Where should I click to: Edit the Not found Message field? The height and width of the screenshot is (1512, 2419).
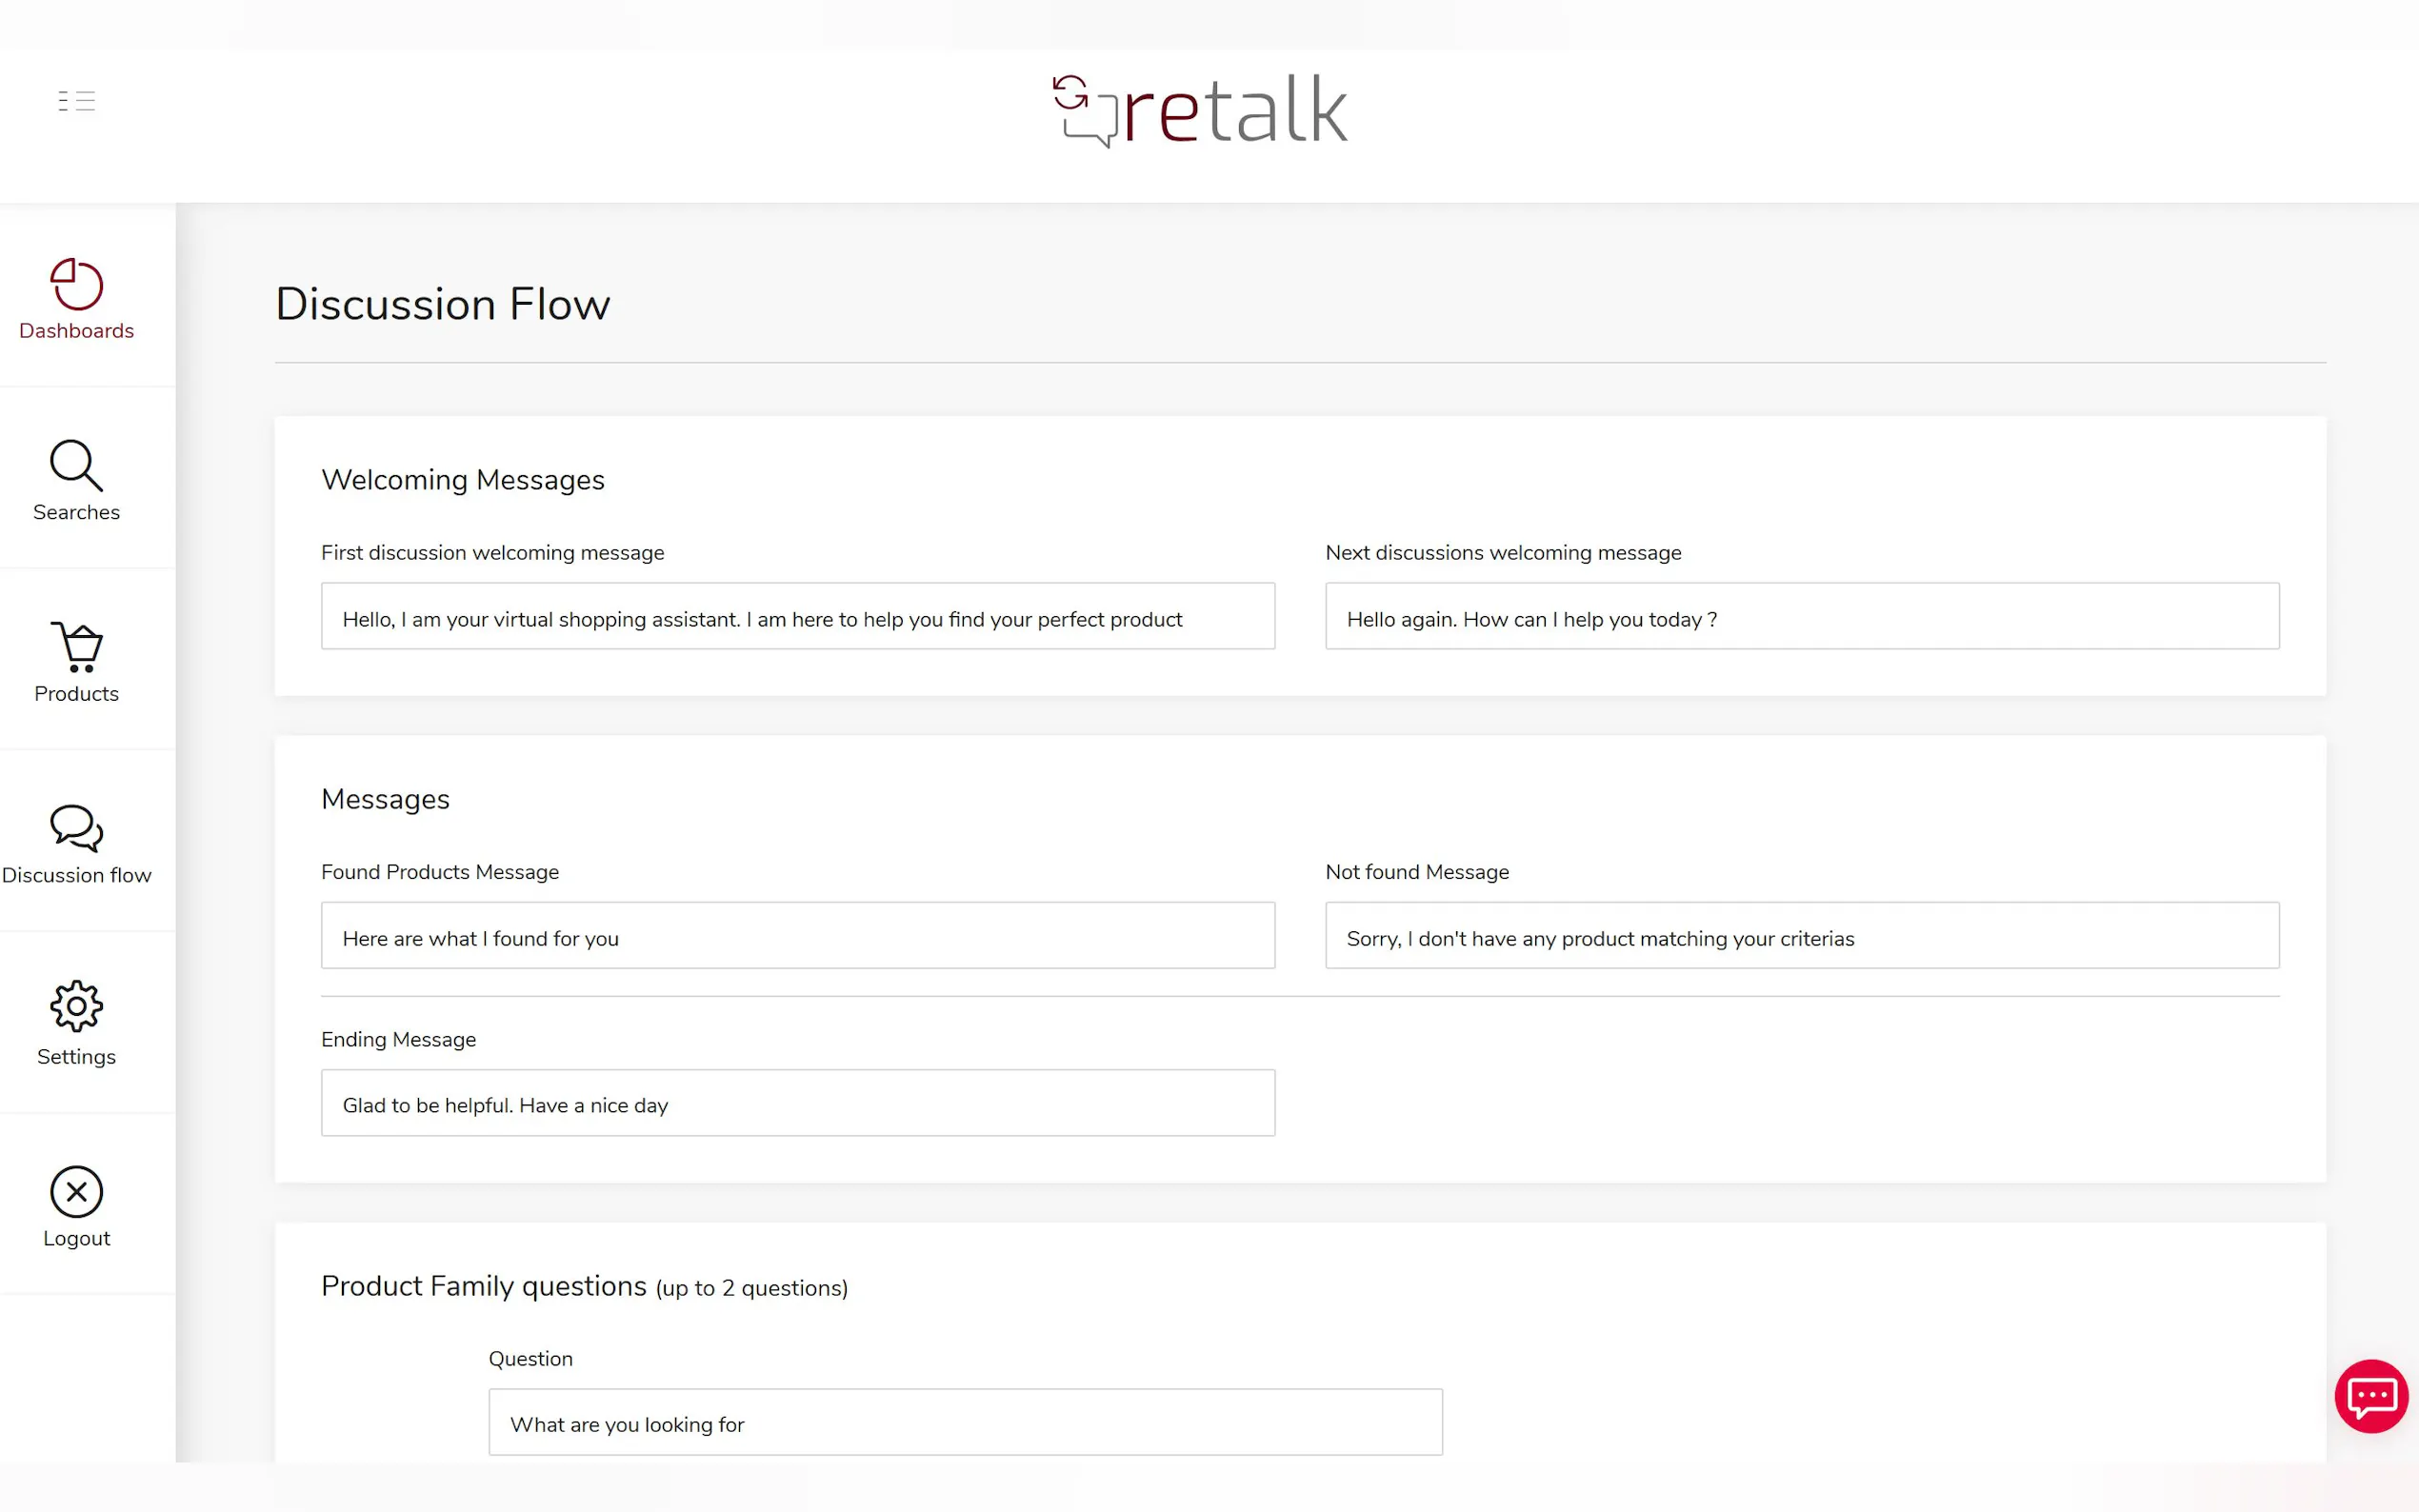pos(1801,935)
